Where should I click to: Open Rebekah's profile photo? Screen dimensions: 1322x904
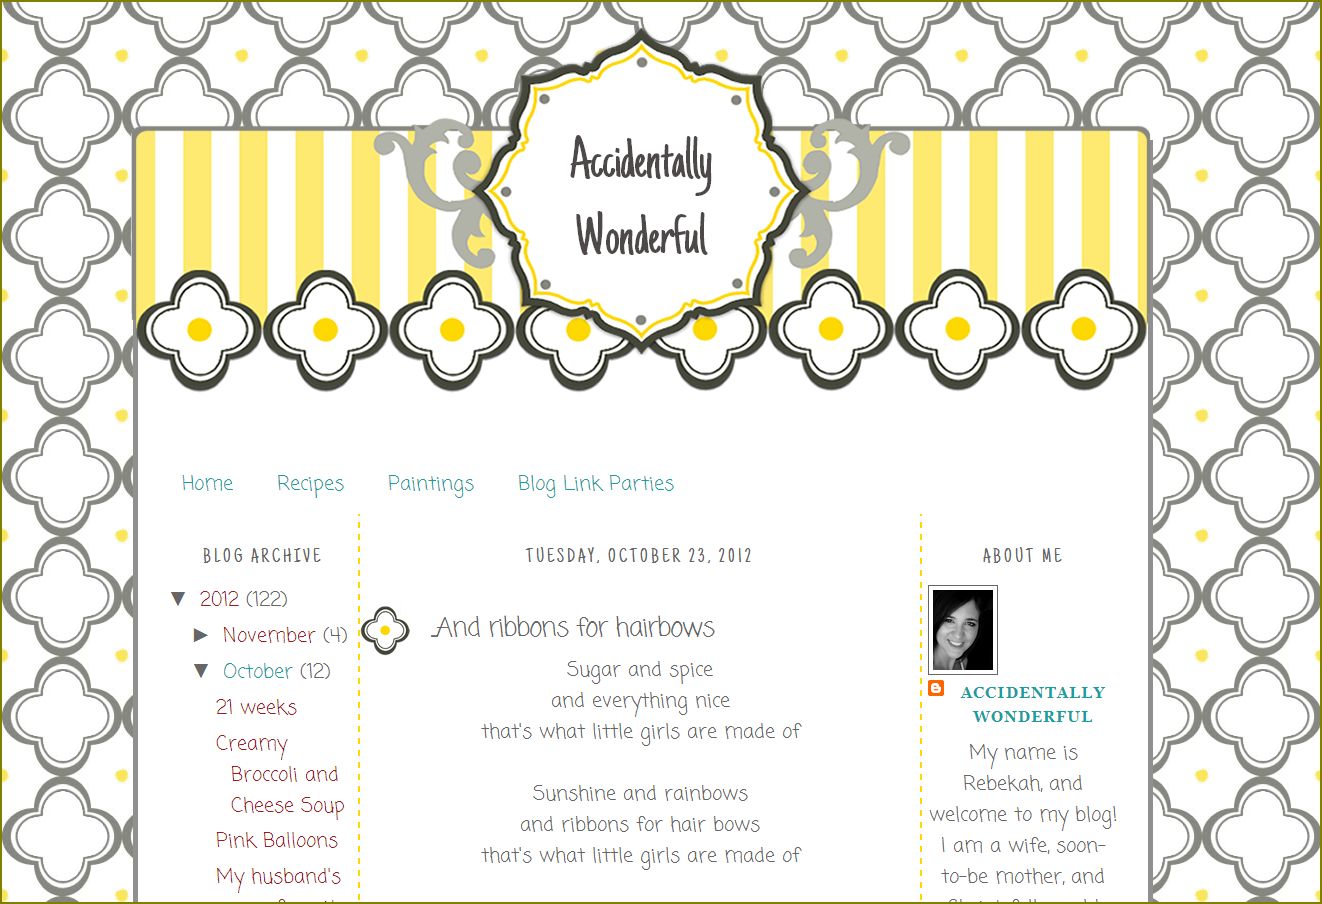pyautogui.click(x=963, y=630)
